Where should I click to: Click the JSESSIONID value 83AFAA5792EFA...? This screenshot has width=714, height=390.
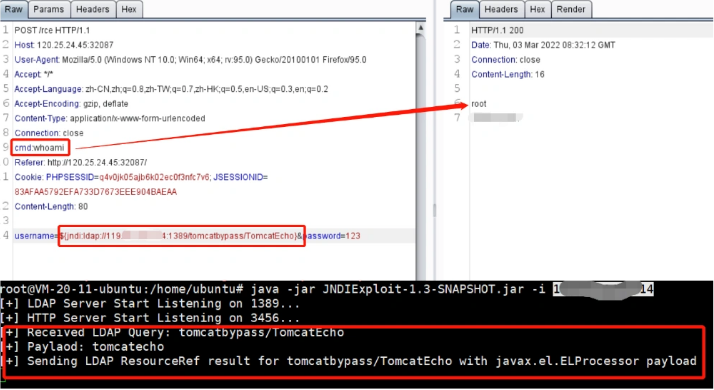[x=96, y=192]
